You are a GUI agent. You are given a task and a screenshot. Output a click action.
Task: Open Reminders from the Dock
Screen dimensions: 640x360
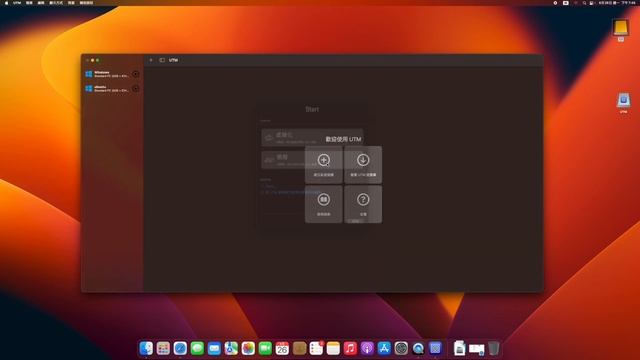[x=316, y=348]
